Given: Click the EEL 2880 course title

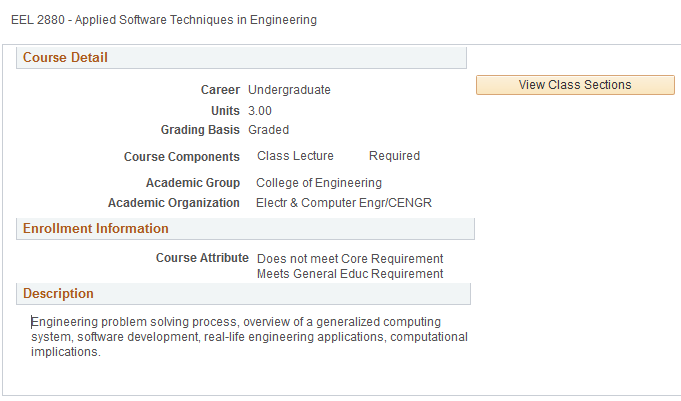Looking at the screenshot, I should pyautogui.click(x=163, y=19).
